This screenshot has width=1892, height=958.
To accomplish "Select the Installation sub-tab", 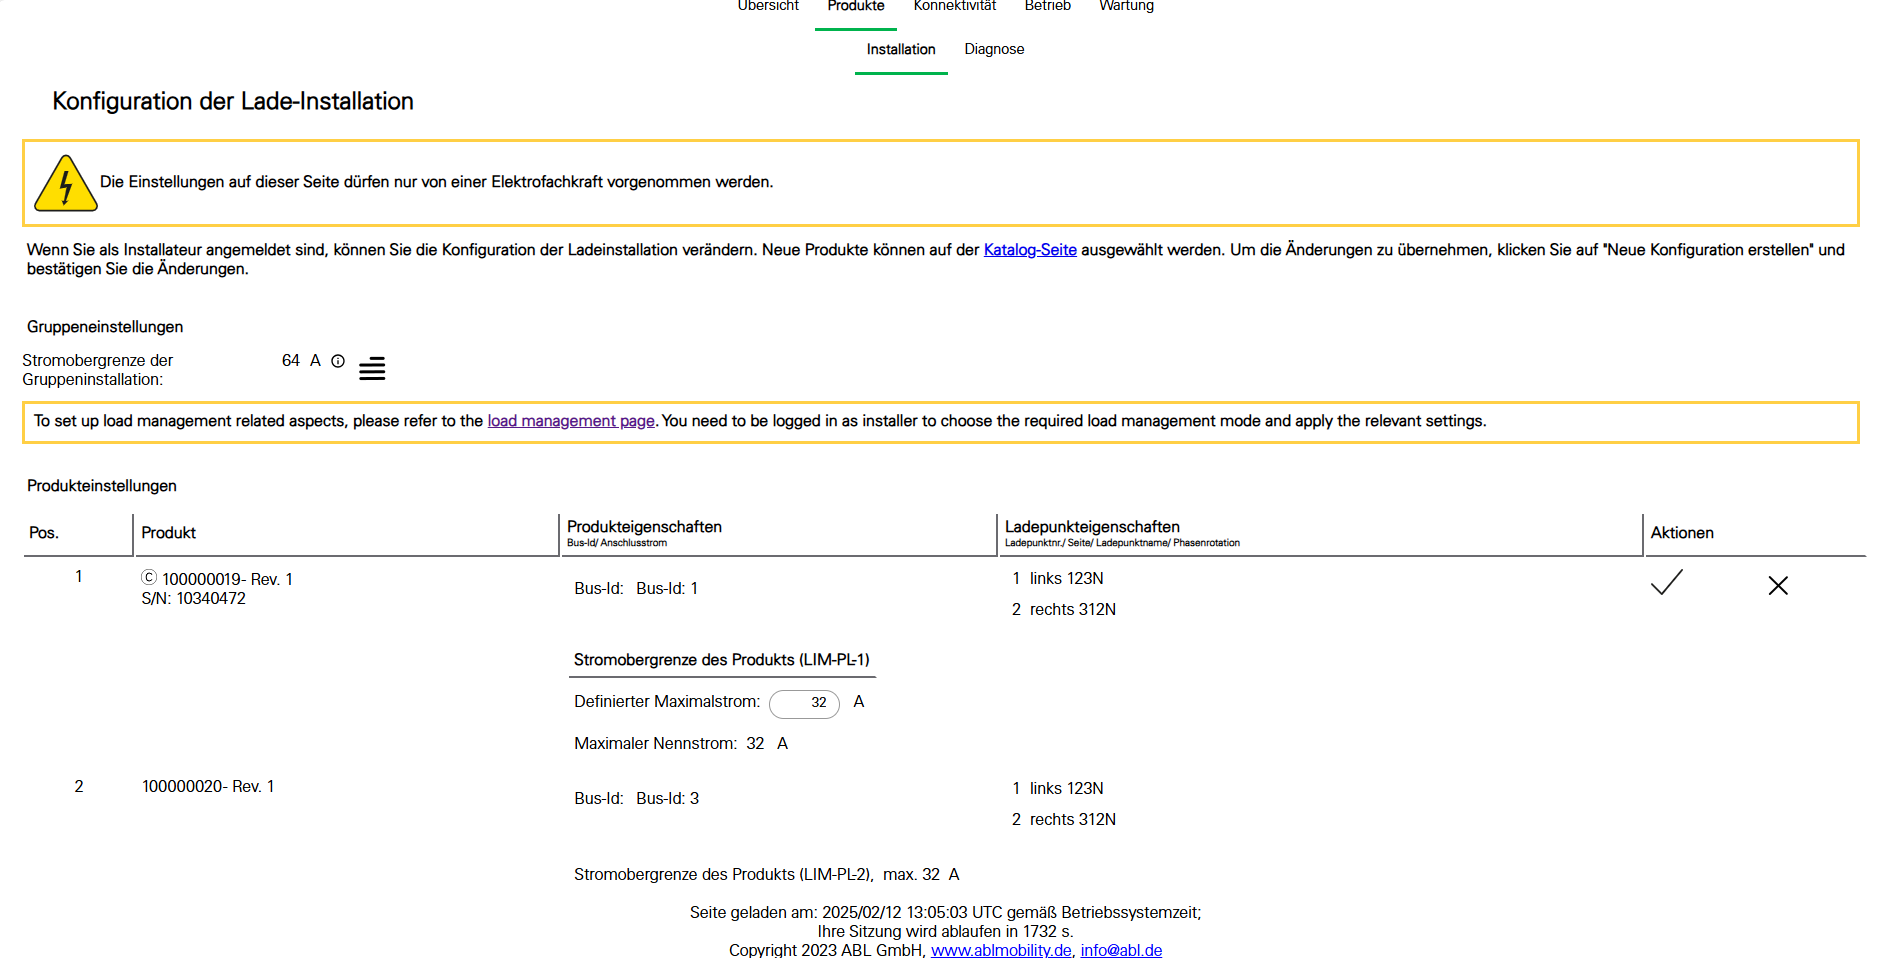I will 901,49.
